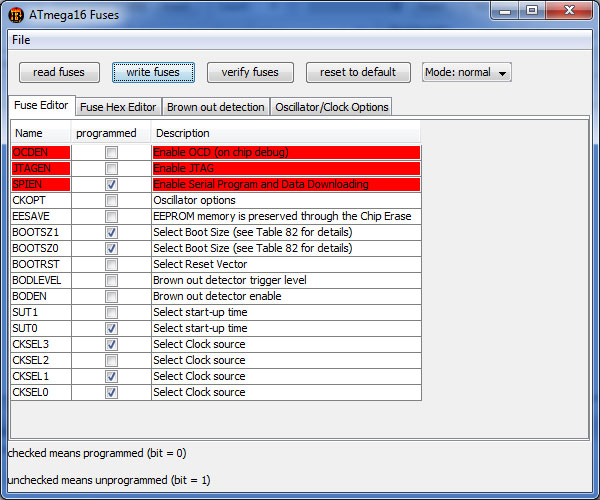
Task: Uncheck the SPIEN fuse checkbox
Action: pos(111,184)
